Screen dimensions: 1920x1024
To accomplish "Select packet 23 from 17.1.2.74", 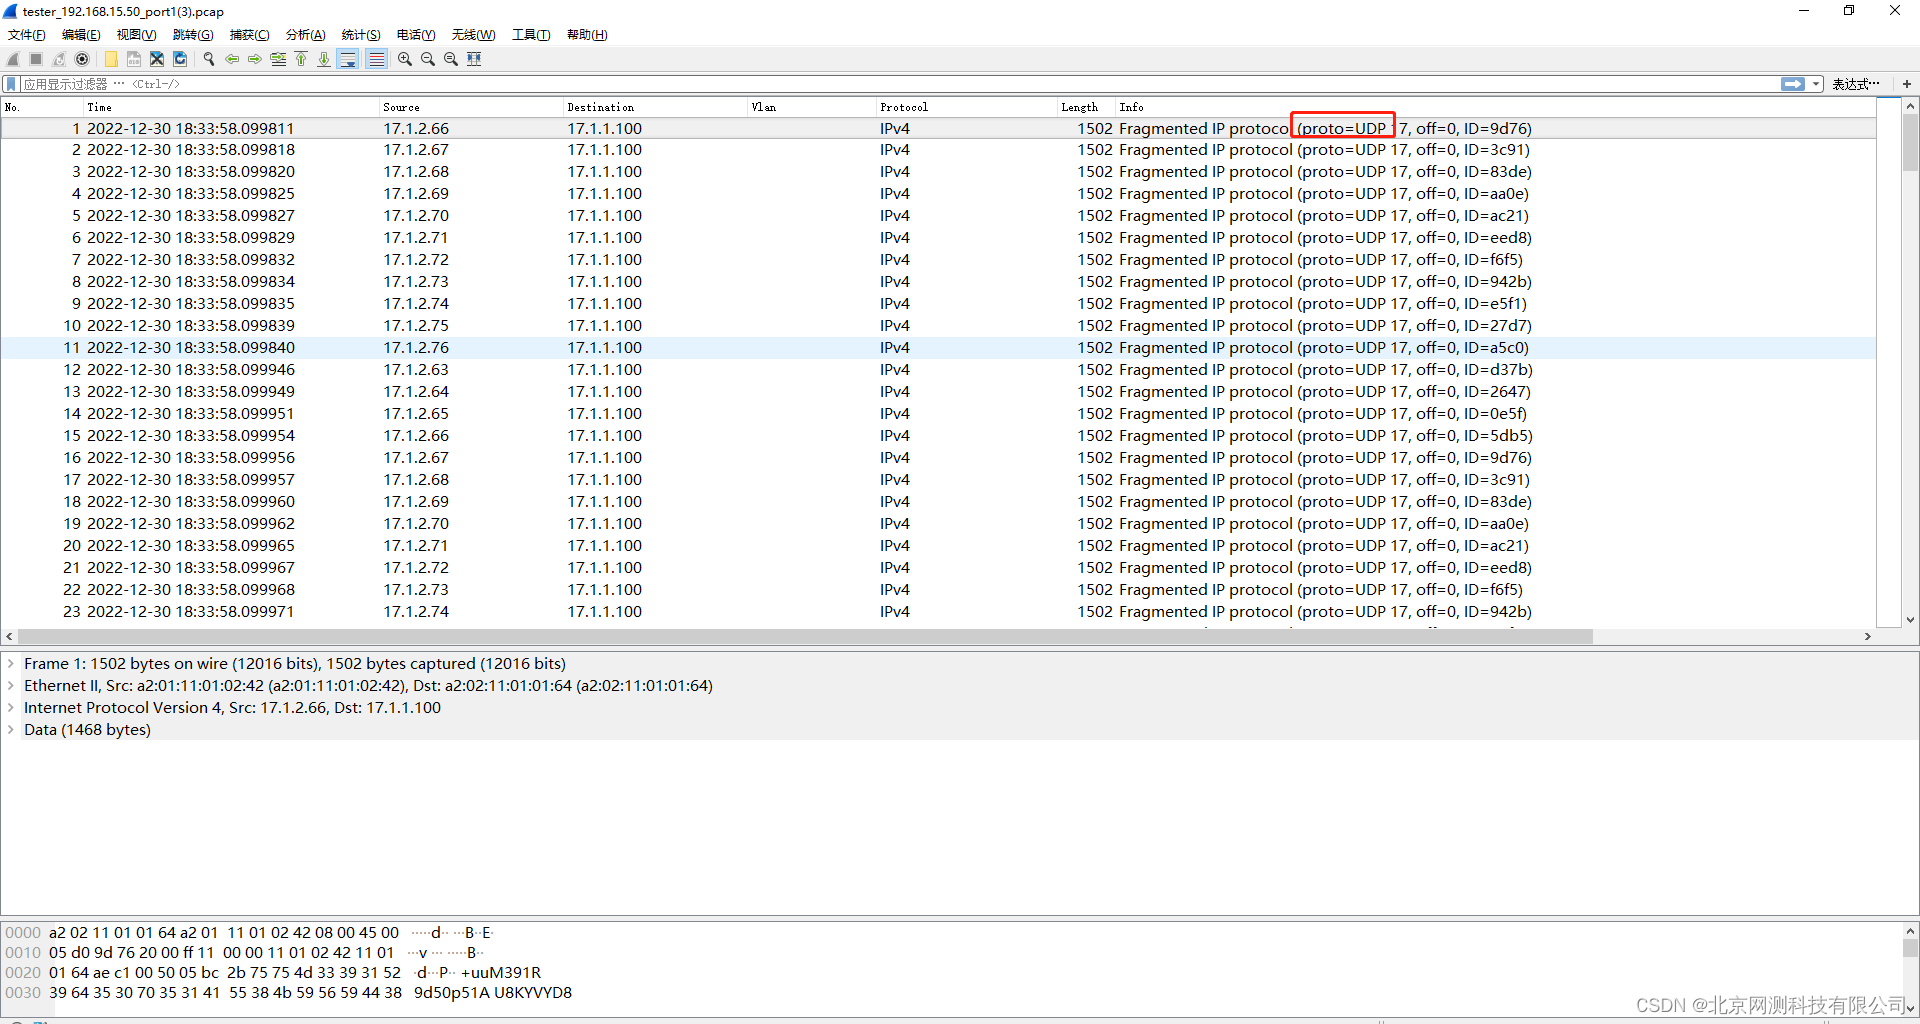I will [x=938, y=612].
